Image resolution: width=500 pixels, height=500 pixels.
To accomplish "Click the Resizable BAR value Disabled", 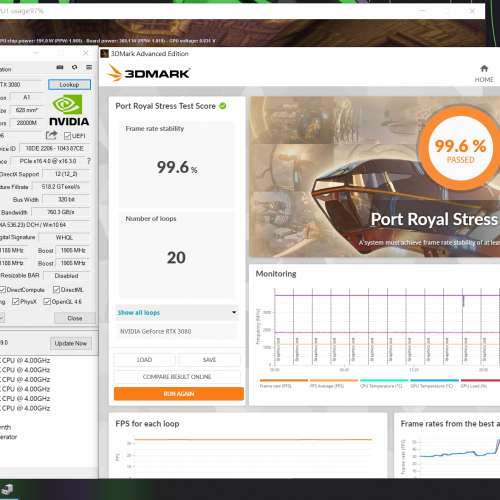I will [x=67, y=276].
